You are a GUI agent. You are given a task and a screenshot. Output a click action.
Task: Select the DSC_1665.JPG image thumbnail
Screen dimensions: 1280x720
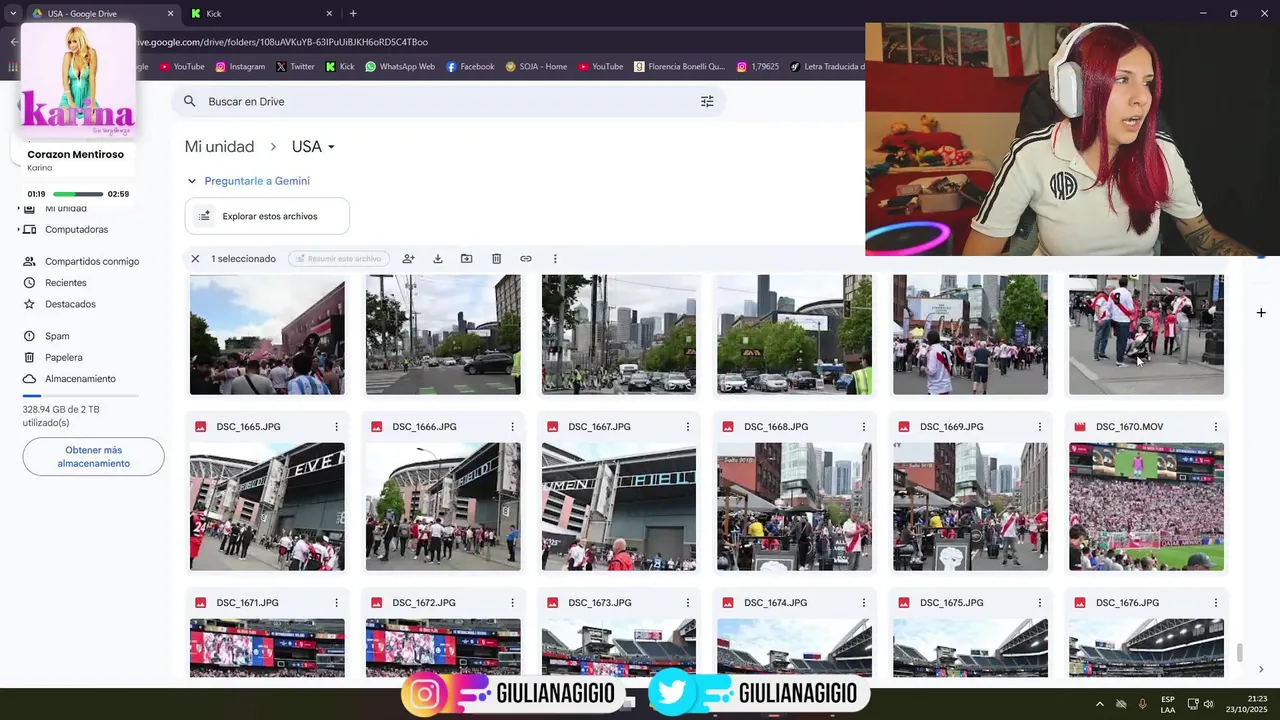[x=267, y=507]
